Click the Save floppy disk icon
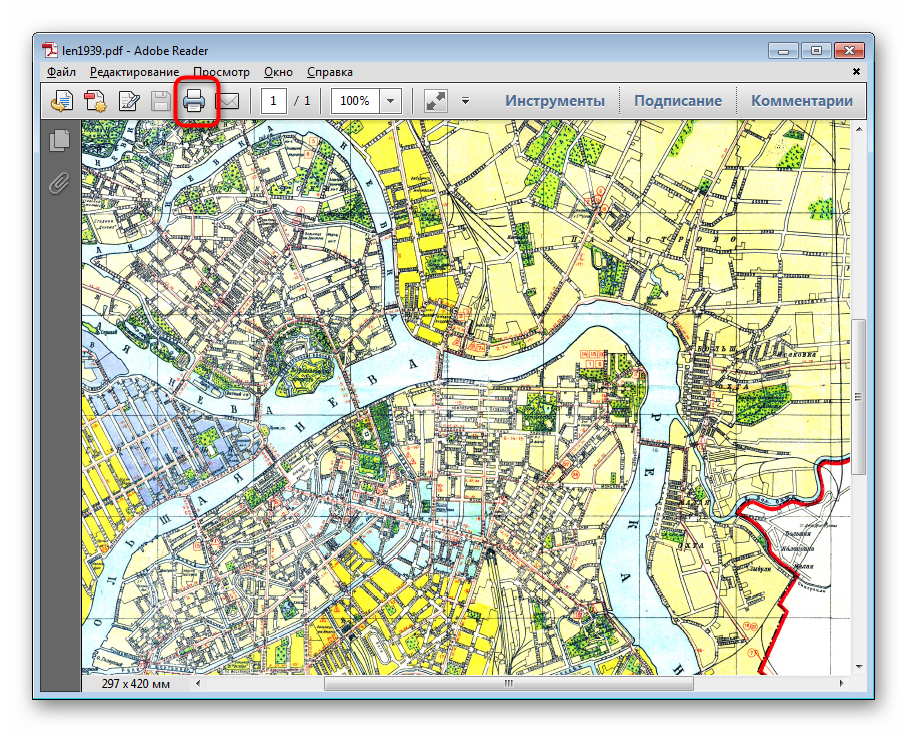Screen dimensions: 907x732 (x=160, y=101)
